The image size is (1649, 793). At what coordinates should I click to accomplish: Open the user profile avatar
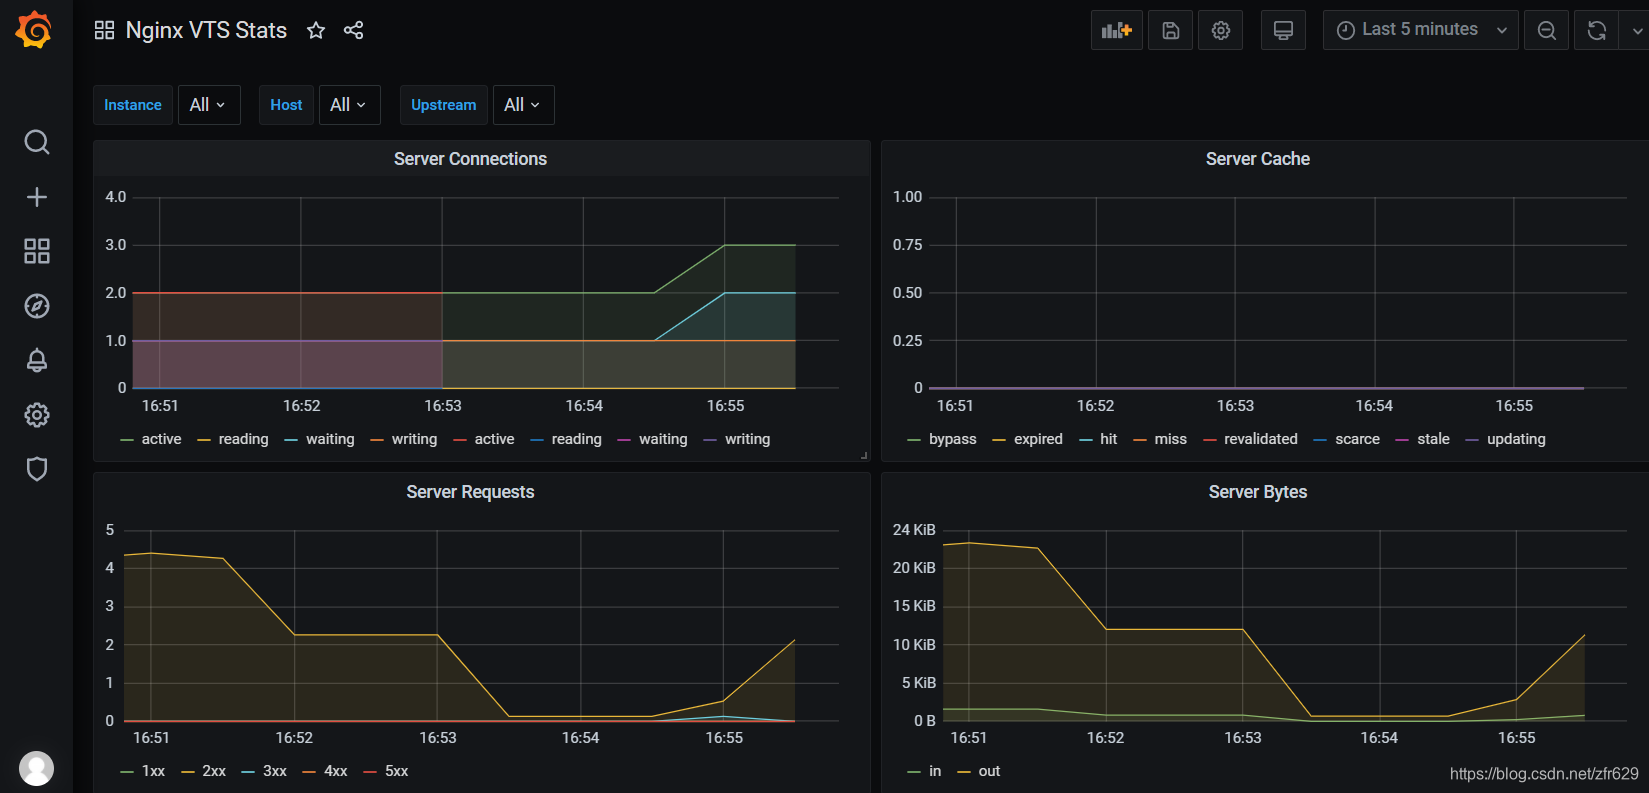pyautogui.click(x=37, y=768)
